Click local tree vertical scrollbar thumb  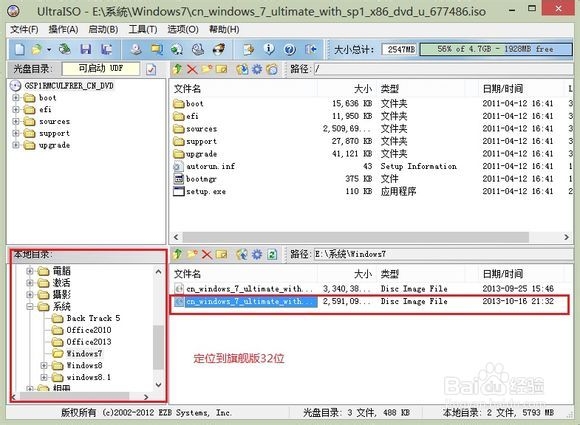tap(158, 347)
